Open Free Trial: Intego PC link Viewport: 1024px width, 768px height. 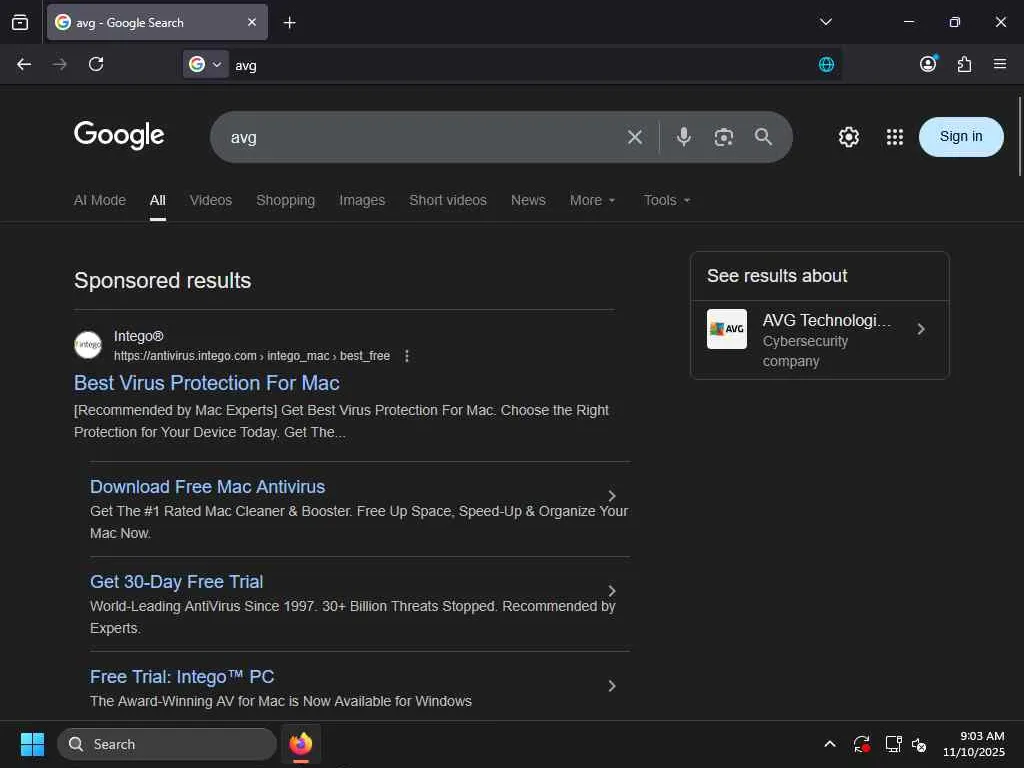pos(182,677)
